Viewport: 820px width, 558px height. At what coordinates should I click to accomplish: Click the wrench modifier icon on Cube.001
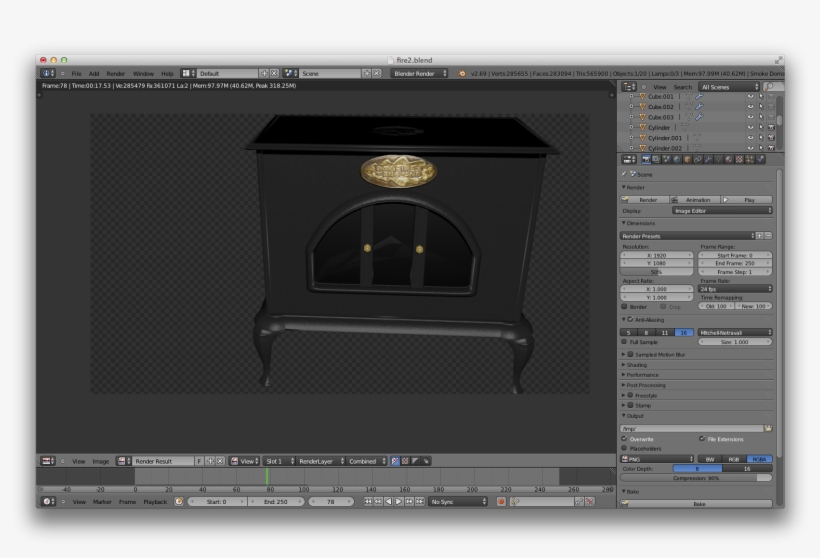[699, 97]
